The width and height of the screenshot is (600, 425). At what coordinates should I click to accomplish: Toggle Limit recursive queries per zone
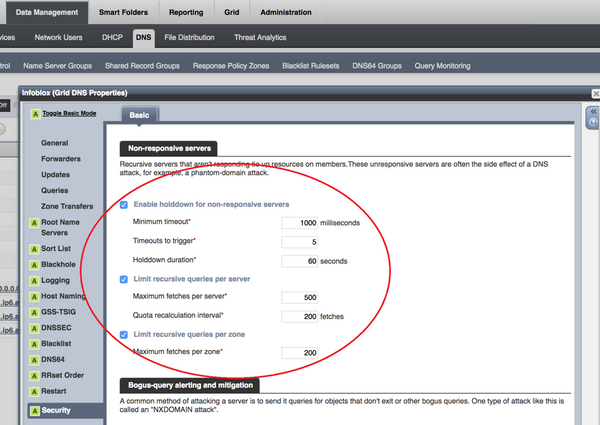point(124,334)
